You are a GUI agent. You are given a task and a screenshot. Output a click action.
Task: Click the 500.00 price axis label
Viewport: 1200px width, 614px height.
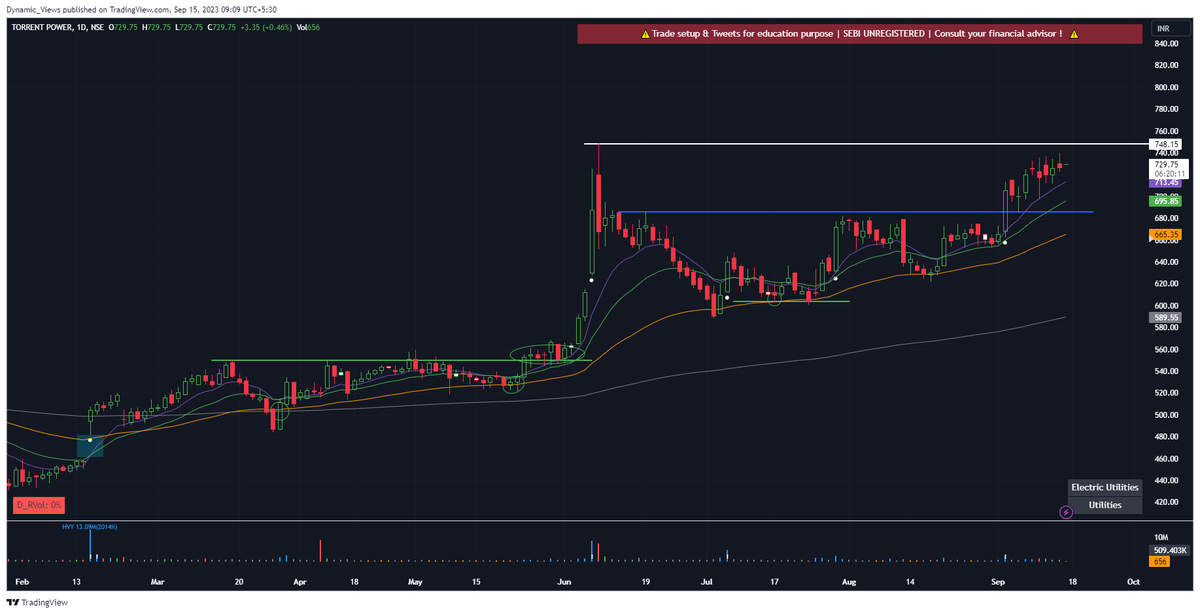pos(1166,416)
